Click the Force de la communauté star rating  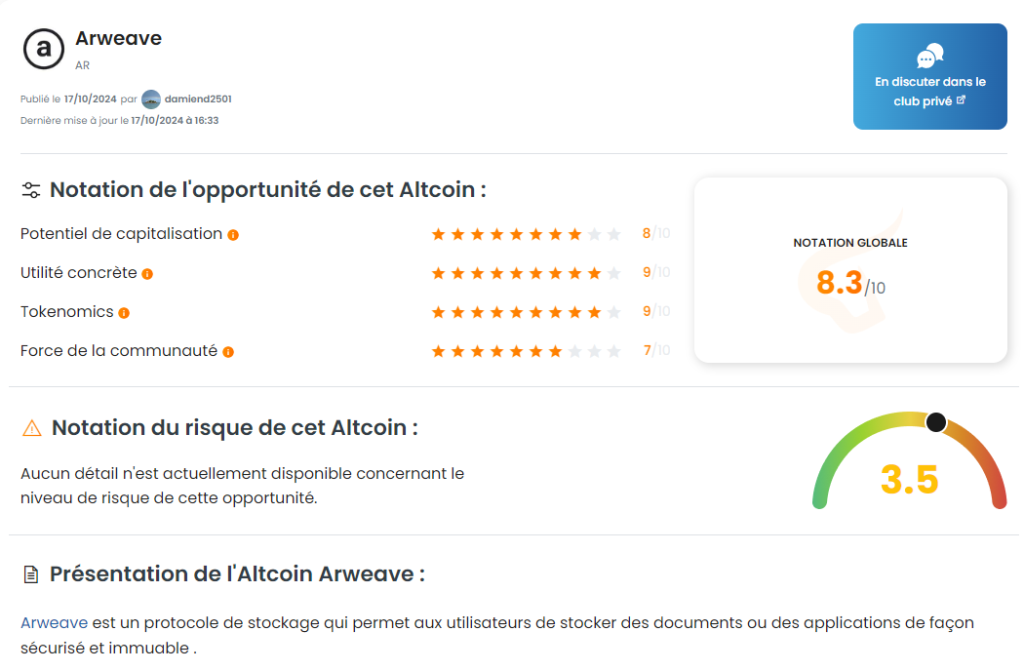click(526, 351)
